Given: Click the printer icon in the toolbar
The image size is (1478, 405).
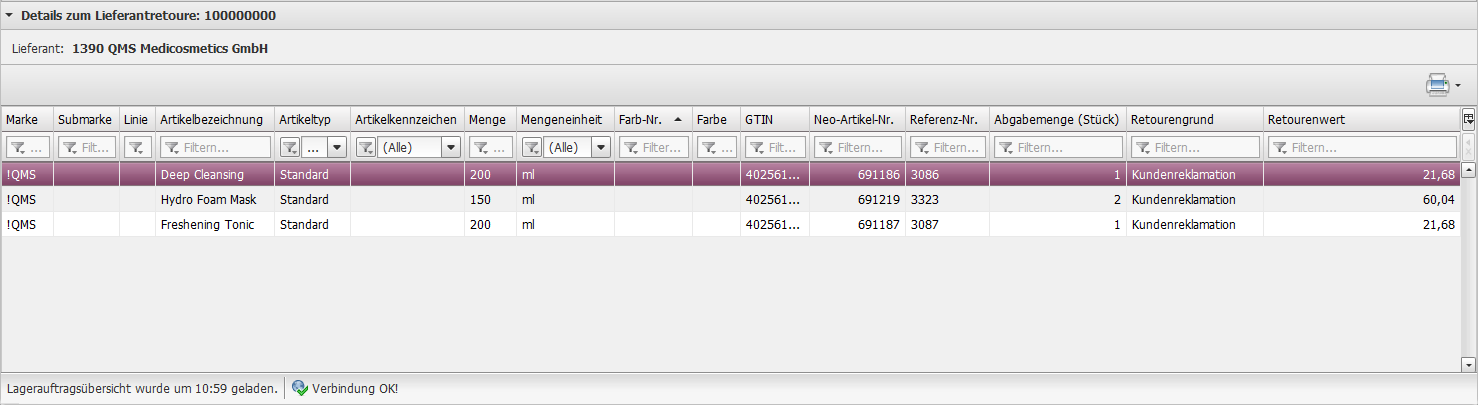Looking at the screenshot, I should (x=1437, y=85).
